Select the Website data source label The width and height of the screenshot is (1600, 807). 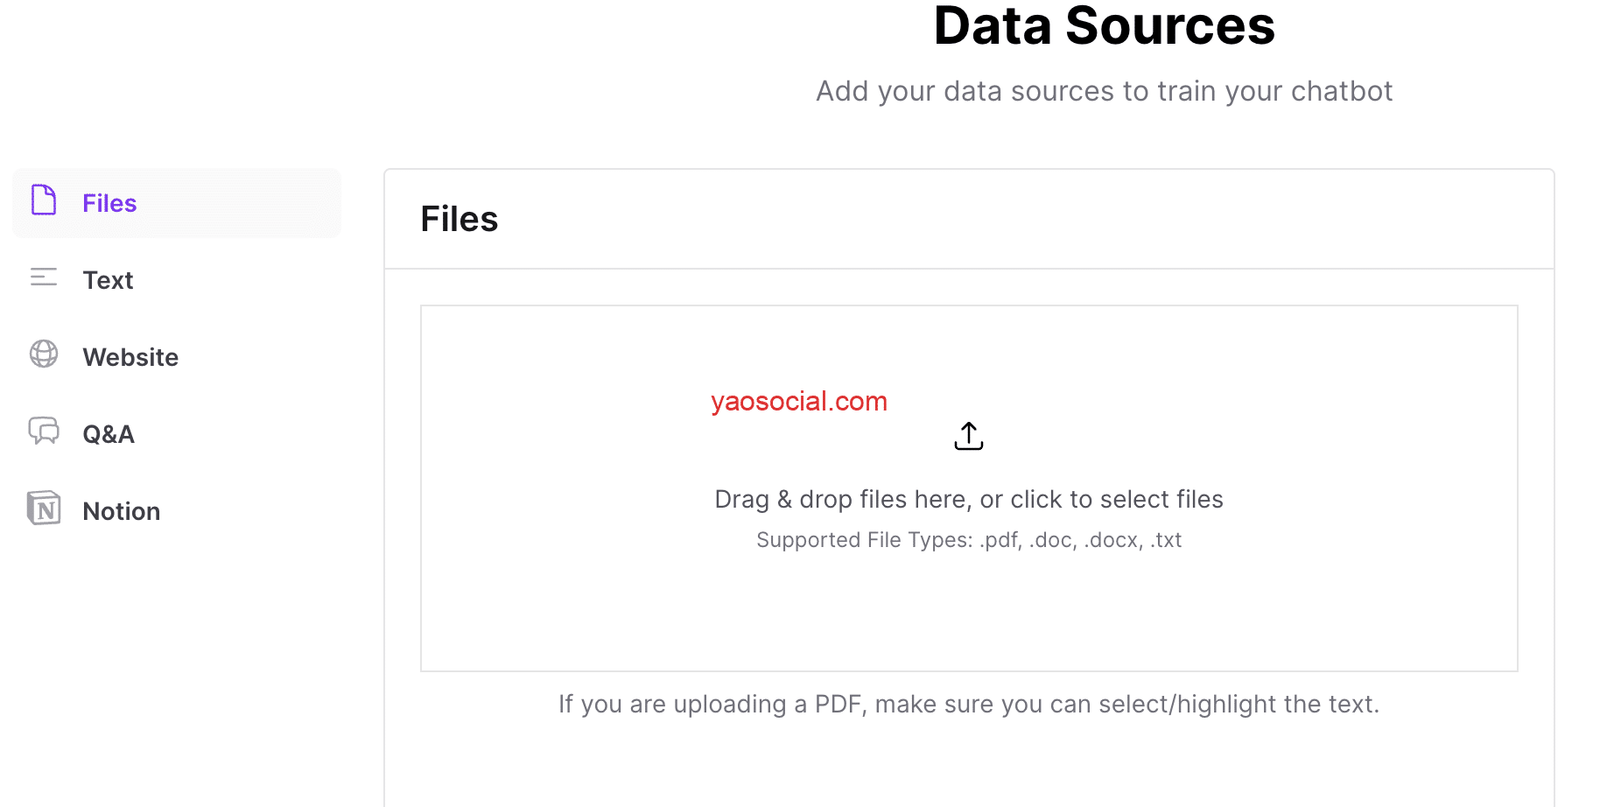tap(130, 357)
